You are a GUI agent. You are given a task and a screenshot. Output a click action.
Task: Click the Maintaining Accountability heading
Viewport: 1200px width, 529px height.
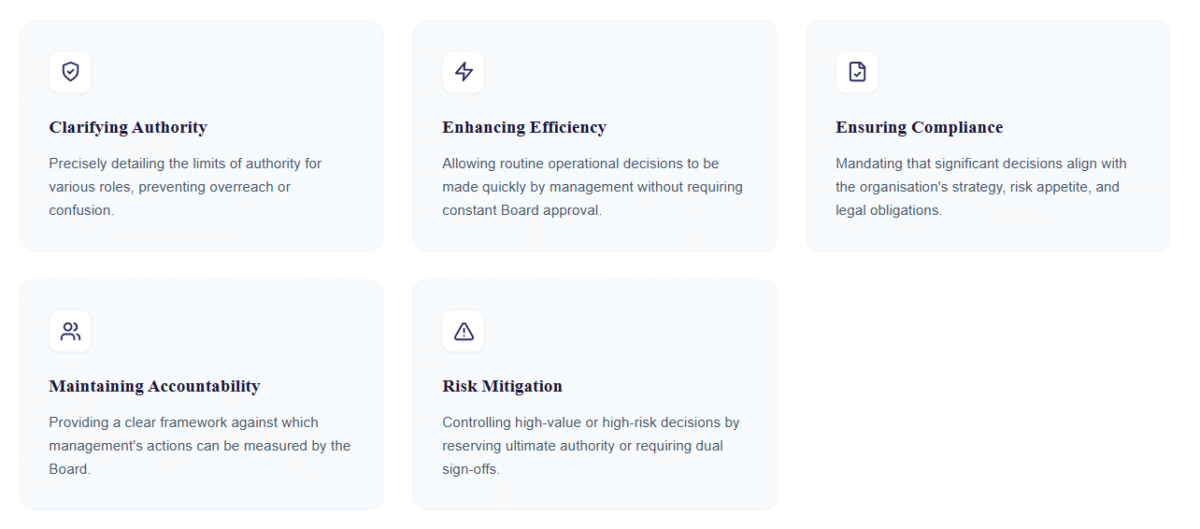(x=154, y=386)
